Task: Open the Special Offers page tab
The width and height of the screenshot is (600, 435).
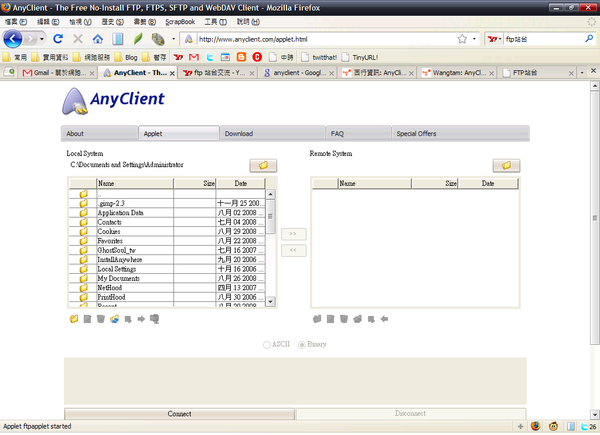Action: (461, 134)
